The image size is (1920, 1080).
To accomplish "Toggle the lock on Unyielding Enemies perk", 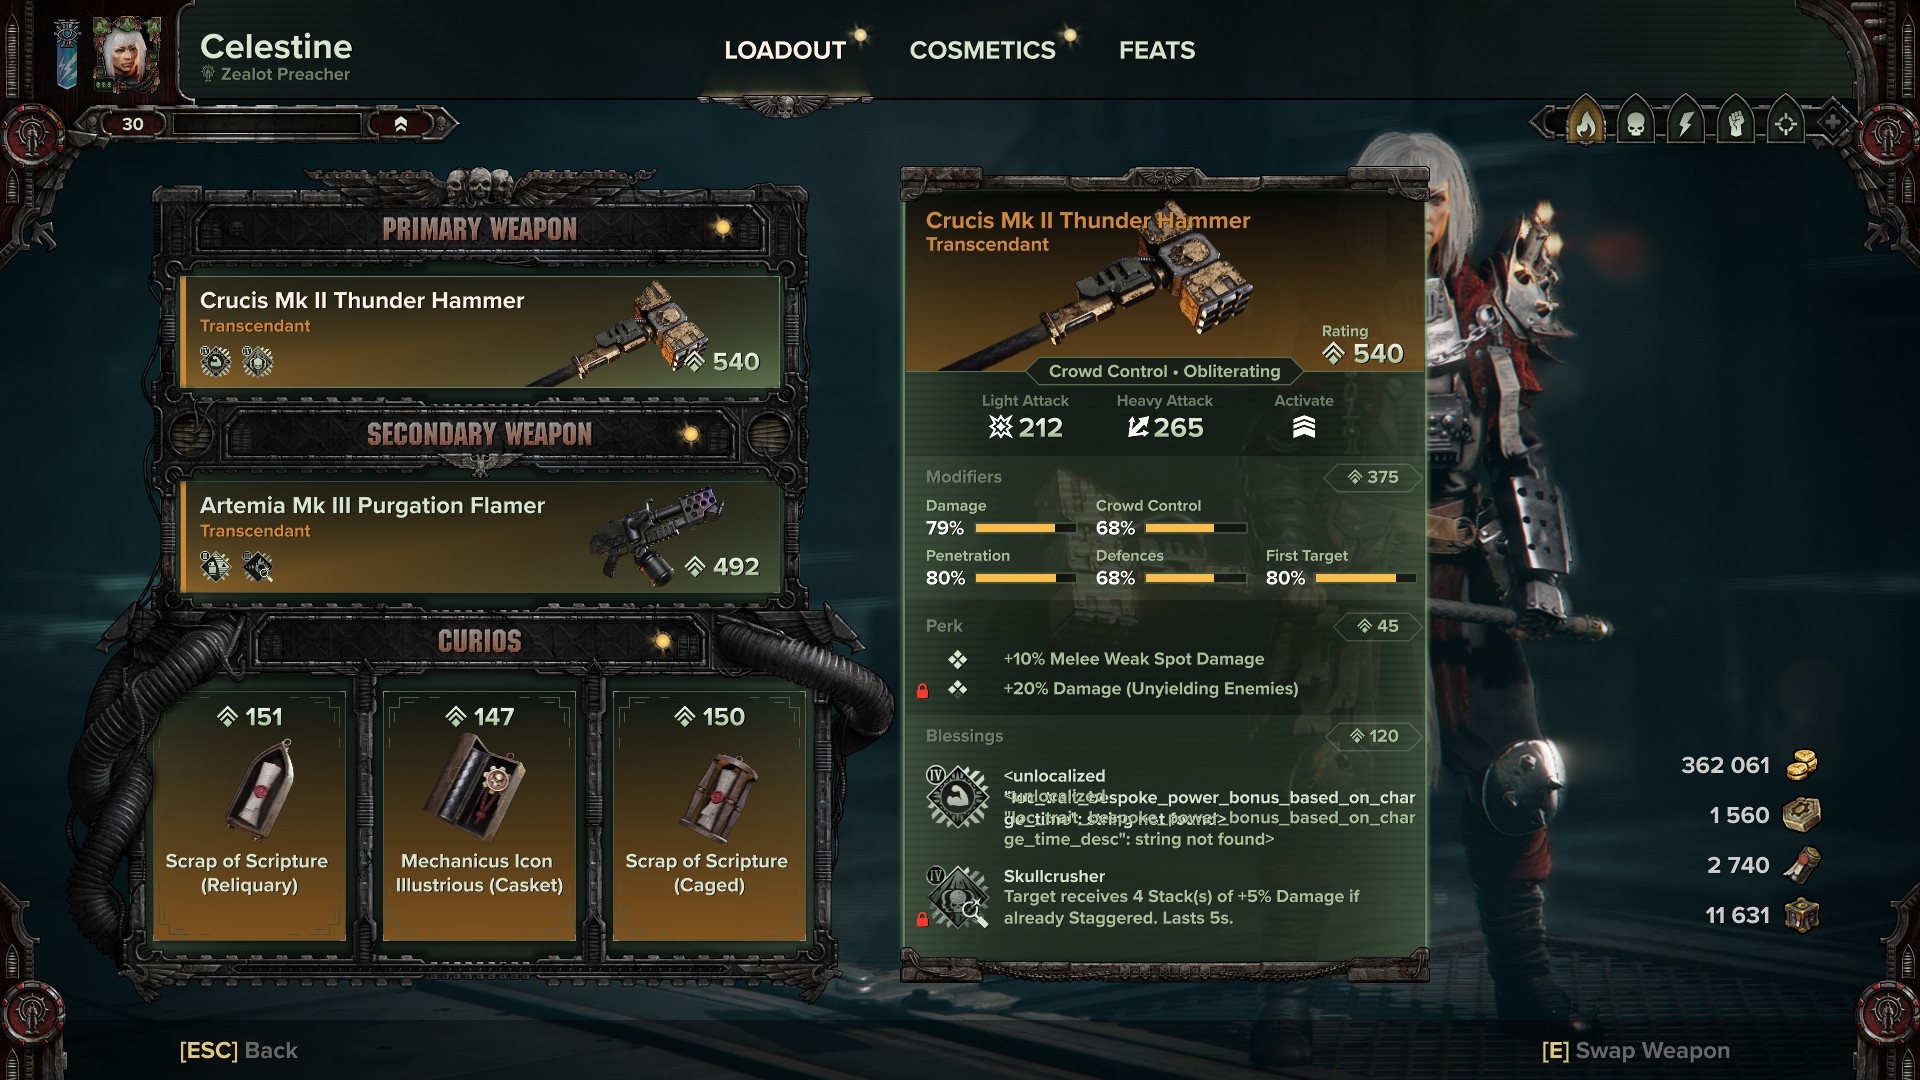I will pyautogui.click(x=922, y=691).
